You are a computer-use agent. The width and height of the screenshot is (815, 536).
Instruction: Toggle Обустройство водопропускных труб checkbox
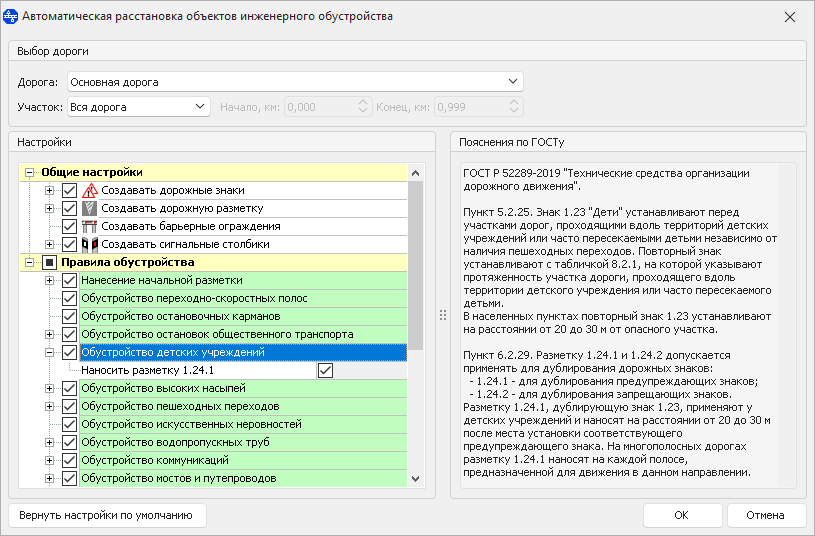click(x=70, y=442)
